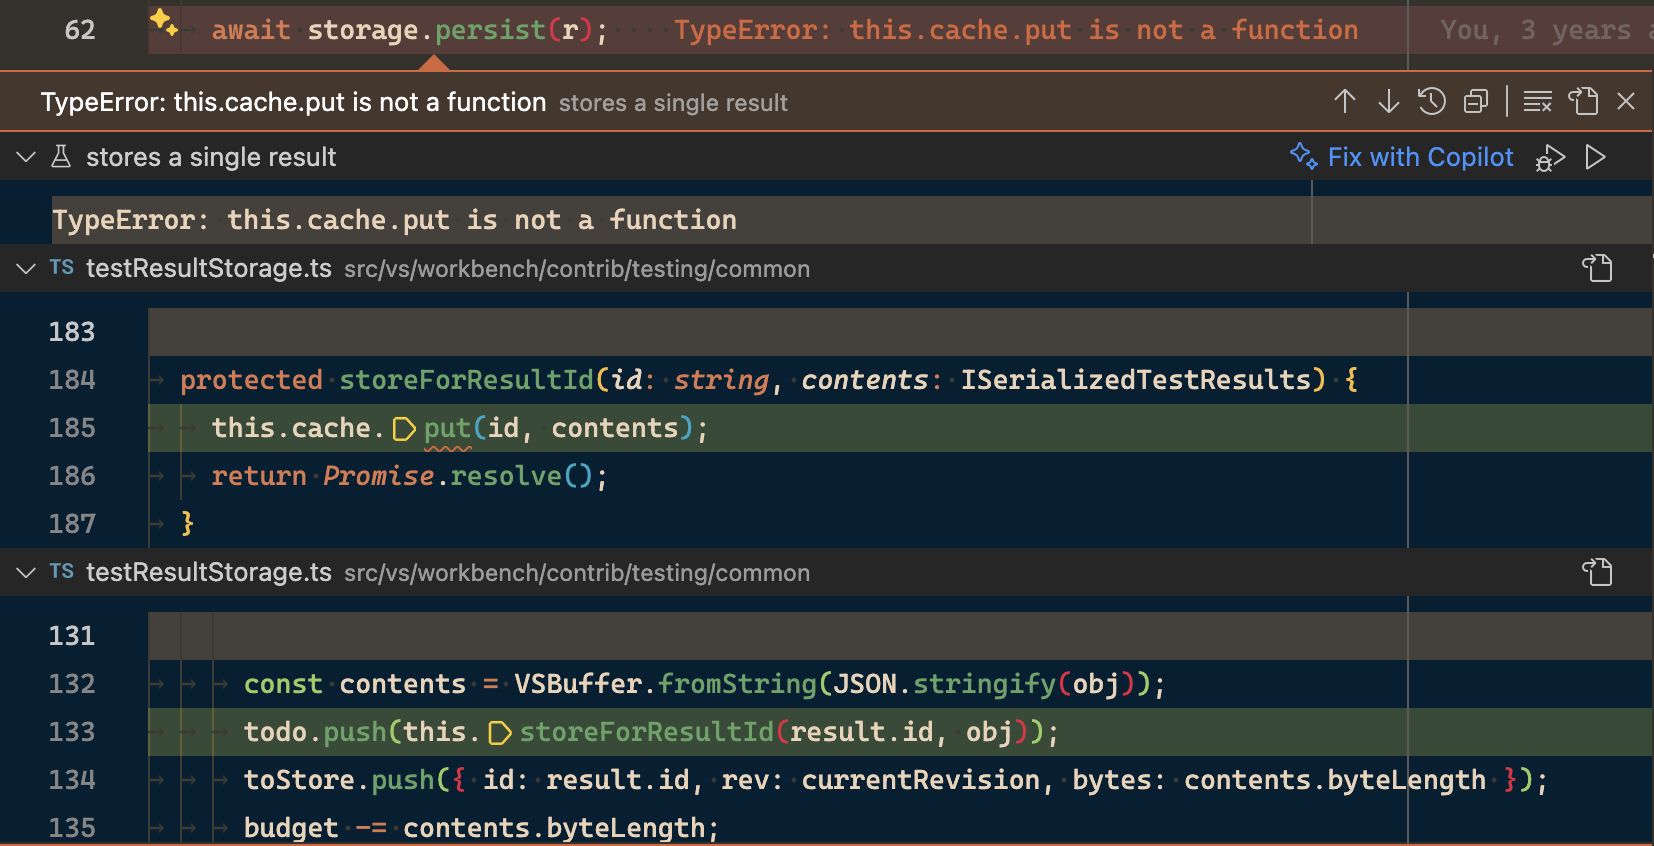The width and height of the screenshot is (1654, 846).
Task: Click the Copilot sparkle icon on line 62
Action: coord(164,23)
